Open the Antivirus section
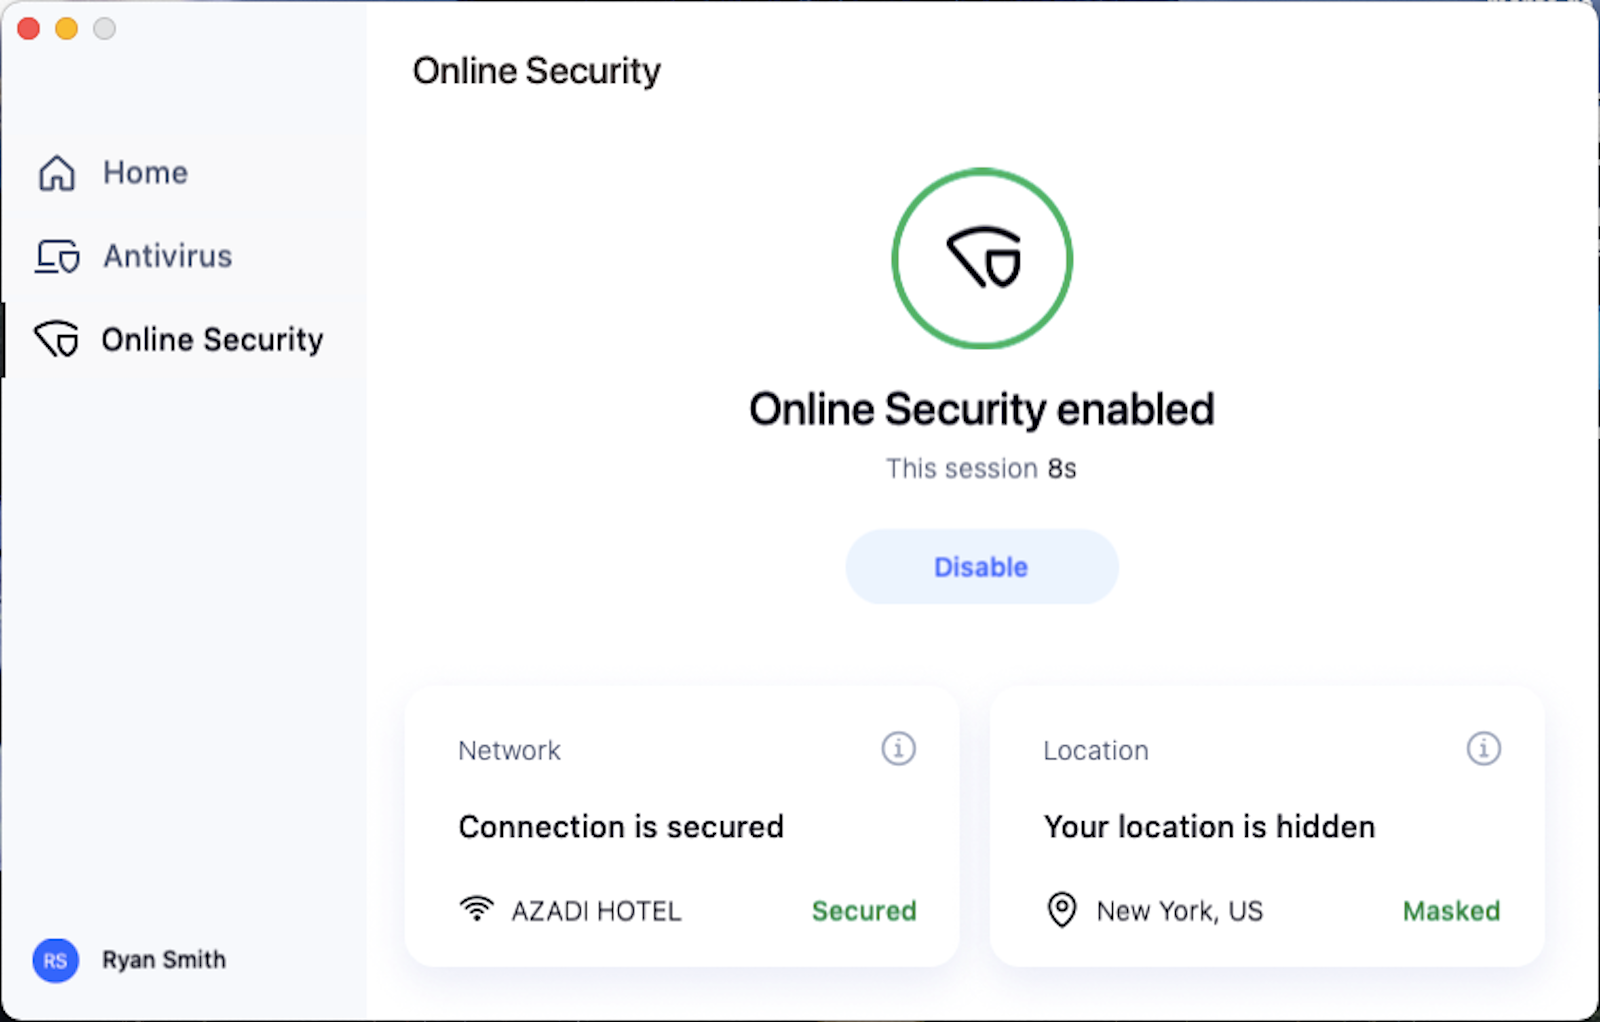Image resolution: width=1600 pixels, height=1022 pixels. 167,257
